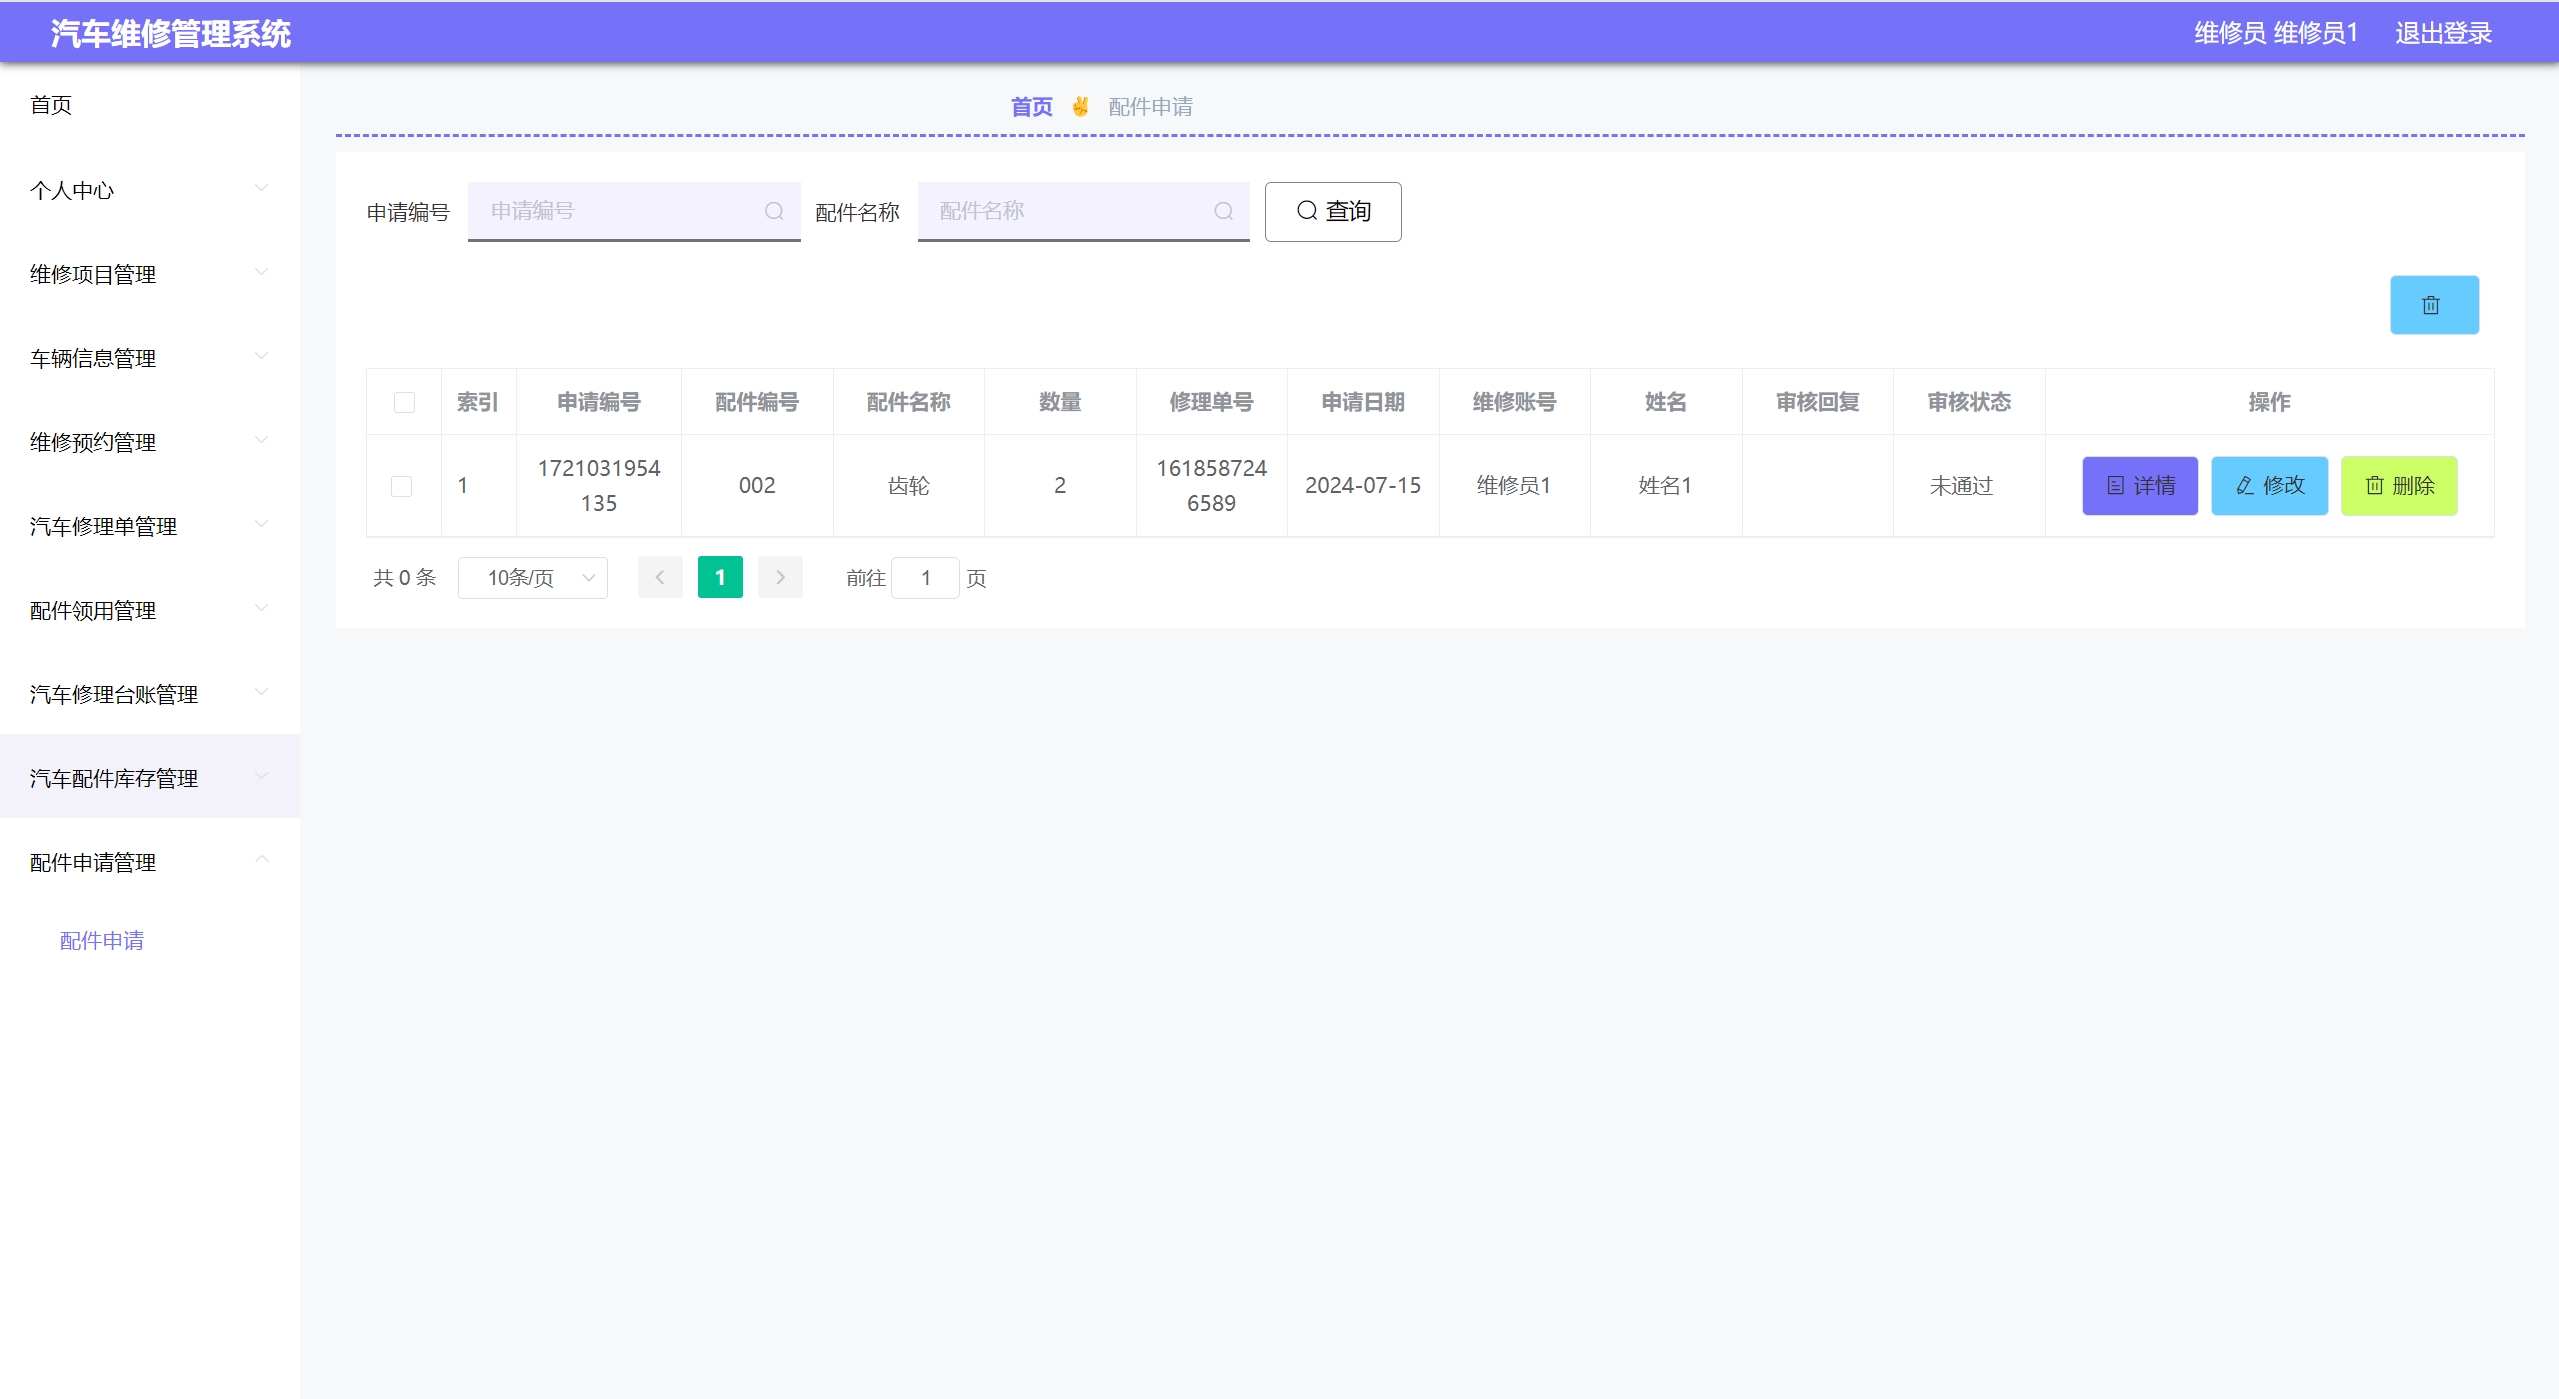The width and height of the screenshot is (2559, 1399).
Task: Check the row 1 checkbox
Action: [x=401, y=486]
